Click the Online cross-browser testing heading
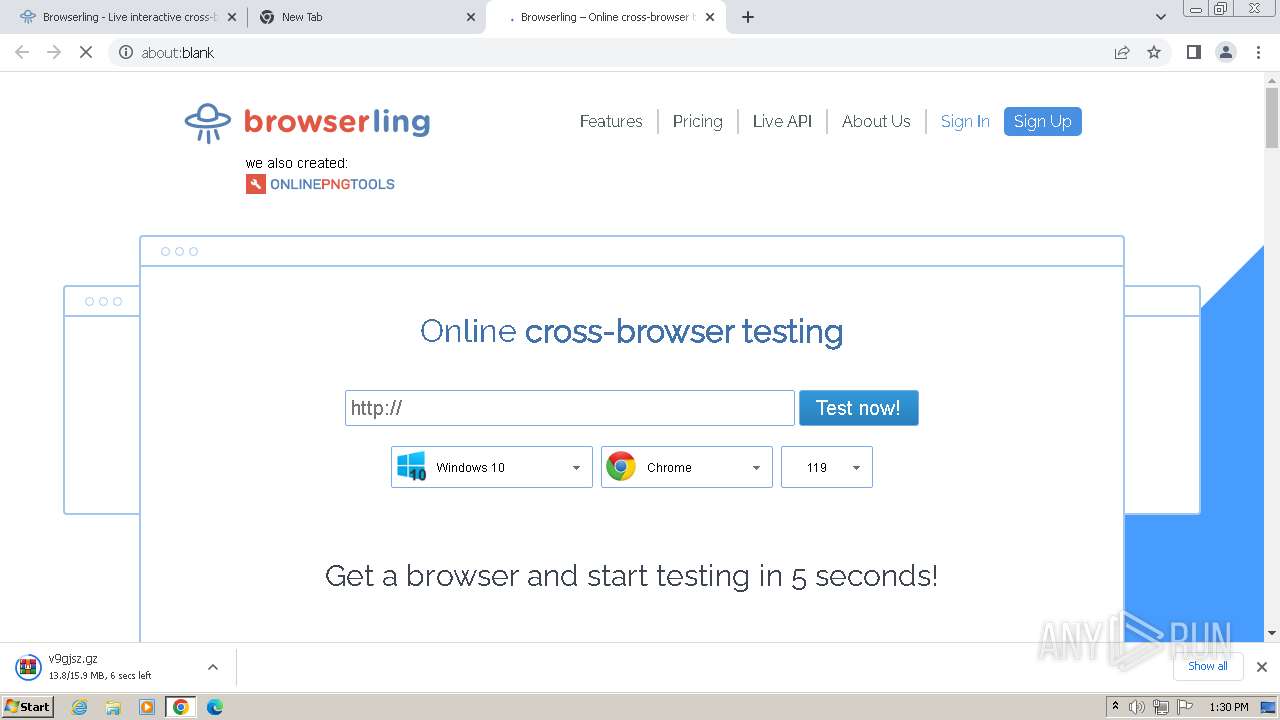The width and height of the screenshot is (1280, 720). [x=632, y=331]
